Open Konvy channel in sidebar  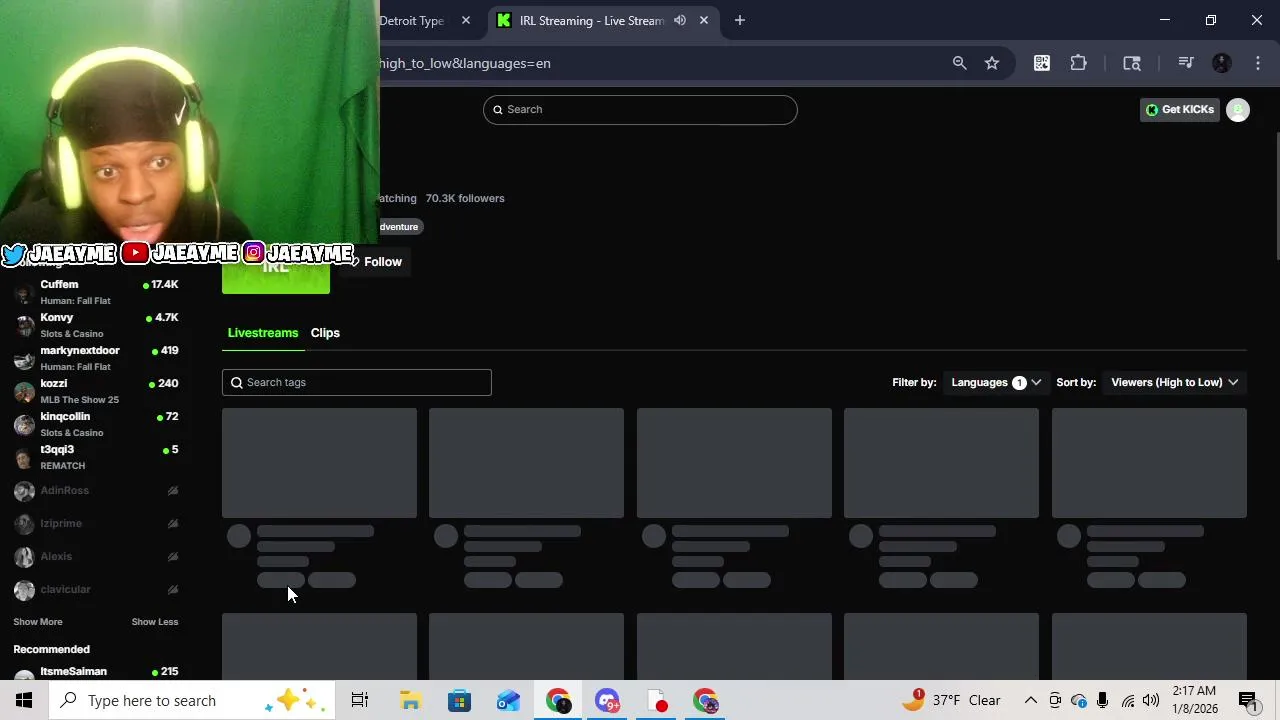(x=96, y=325)
